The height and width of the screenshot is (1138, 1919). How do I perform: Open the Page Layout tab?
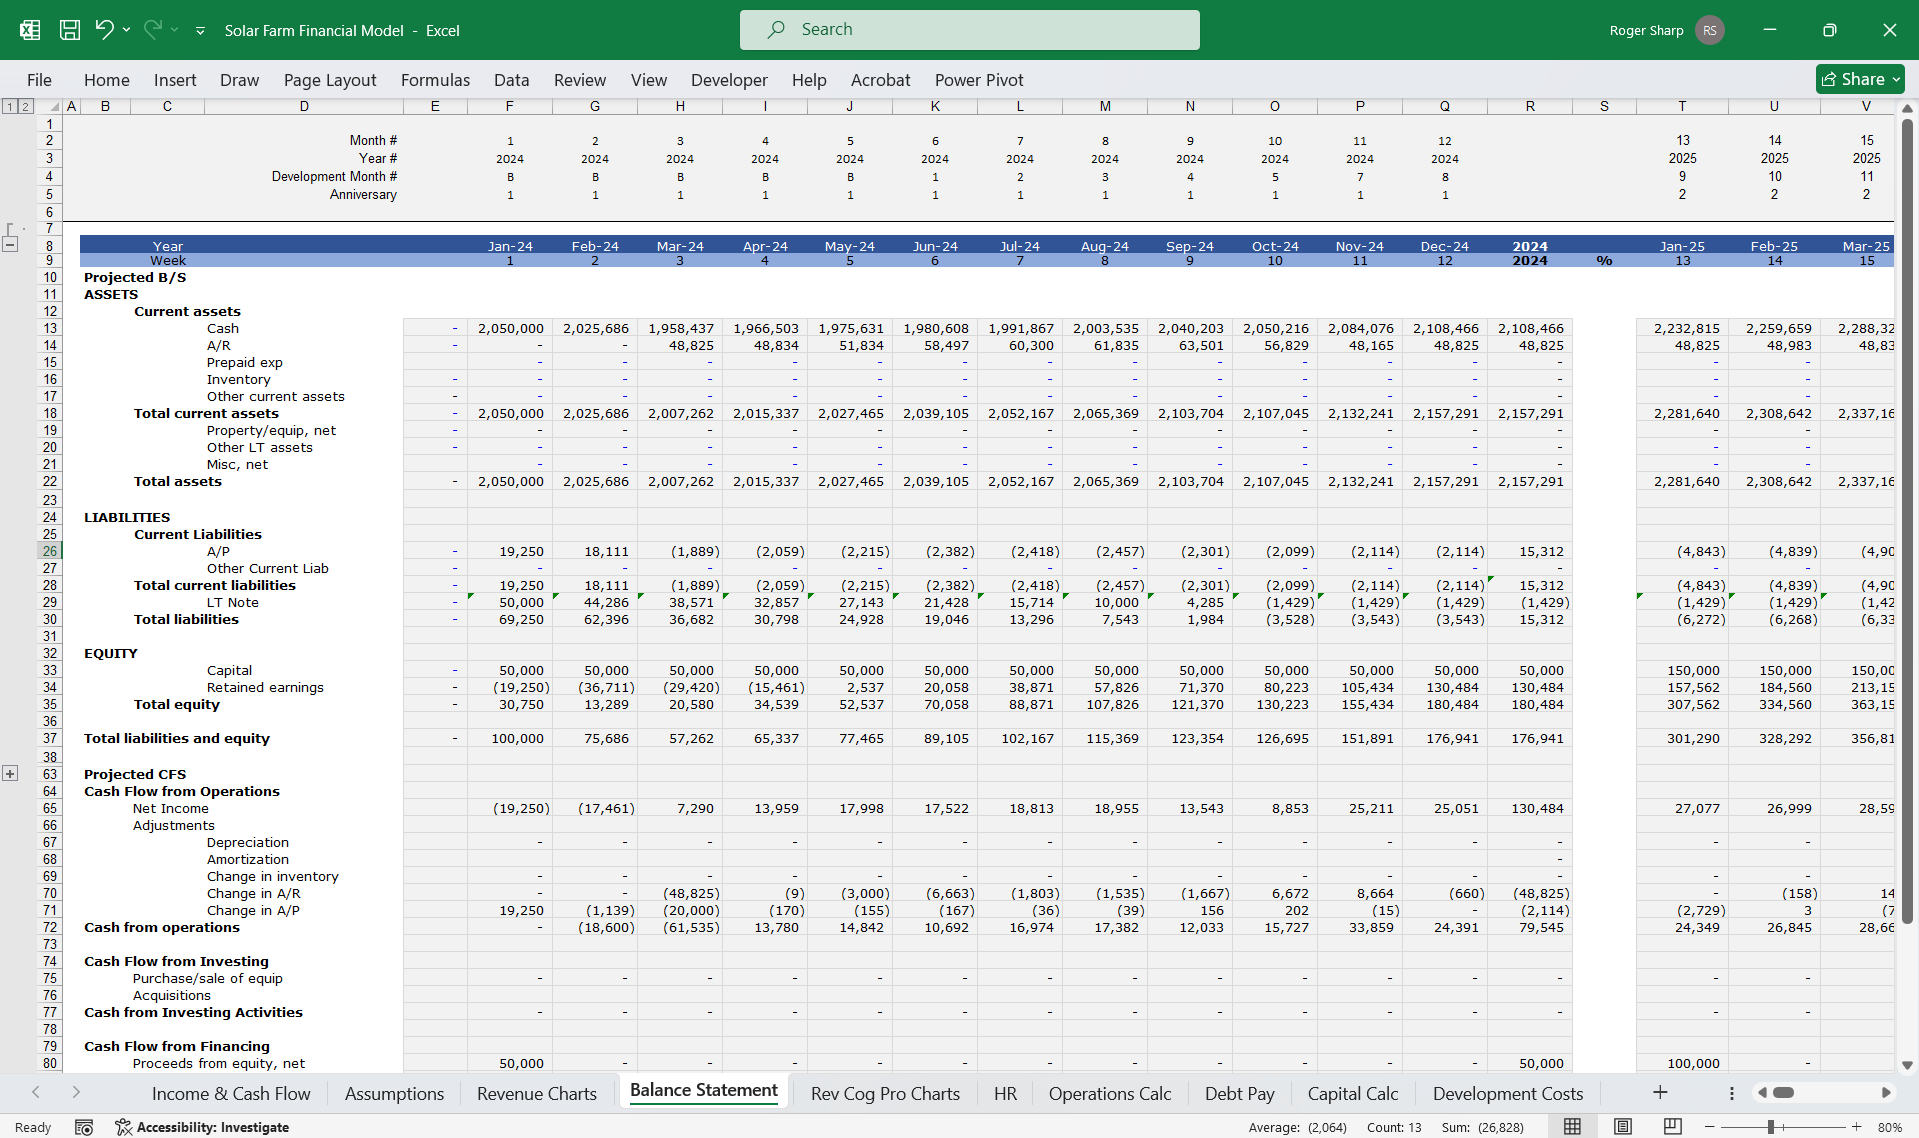click(x=330, y=80)
